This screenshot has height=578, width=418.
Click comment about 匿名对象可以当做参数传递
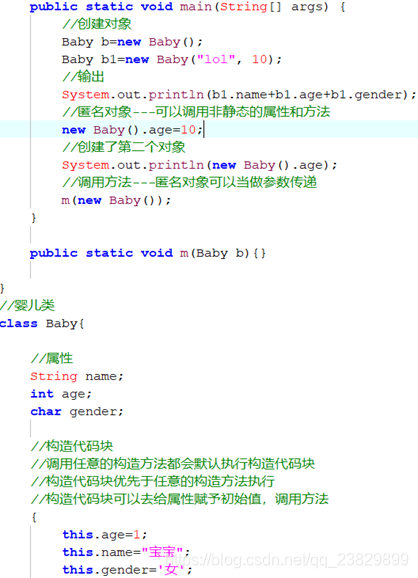(189, 182)
